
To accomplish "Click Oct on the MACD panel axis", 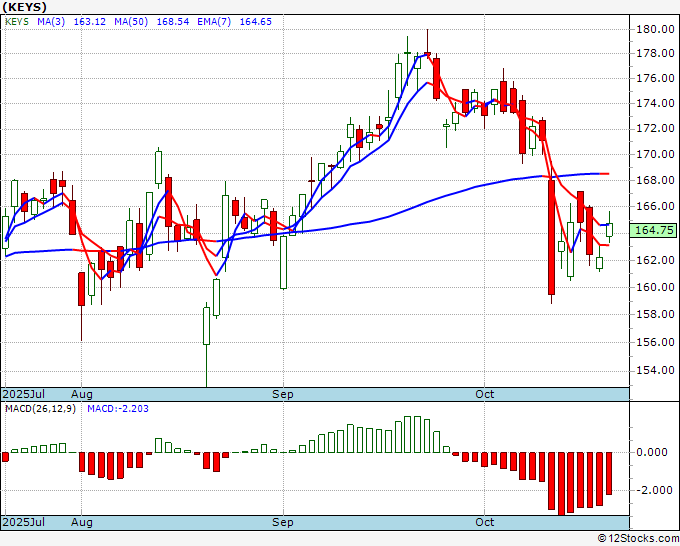I will pos(484,522).
